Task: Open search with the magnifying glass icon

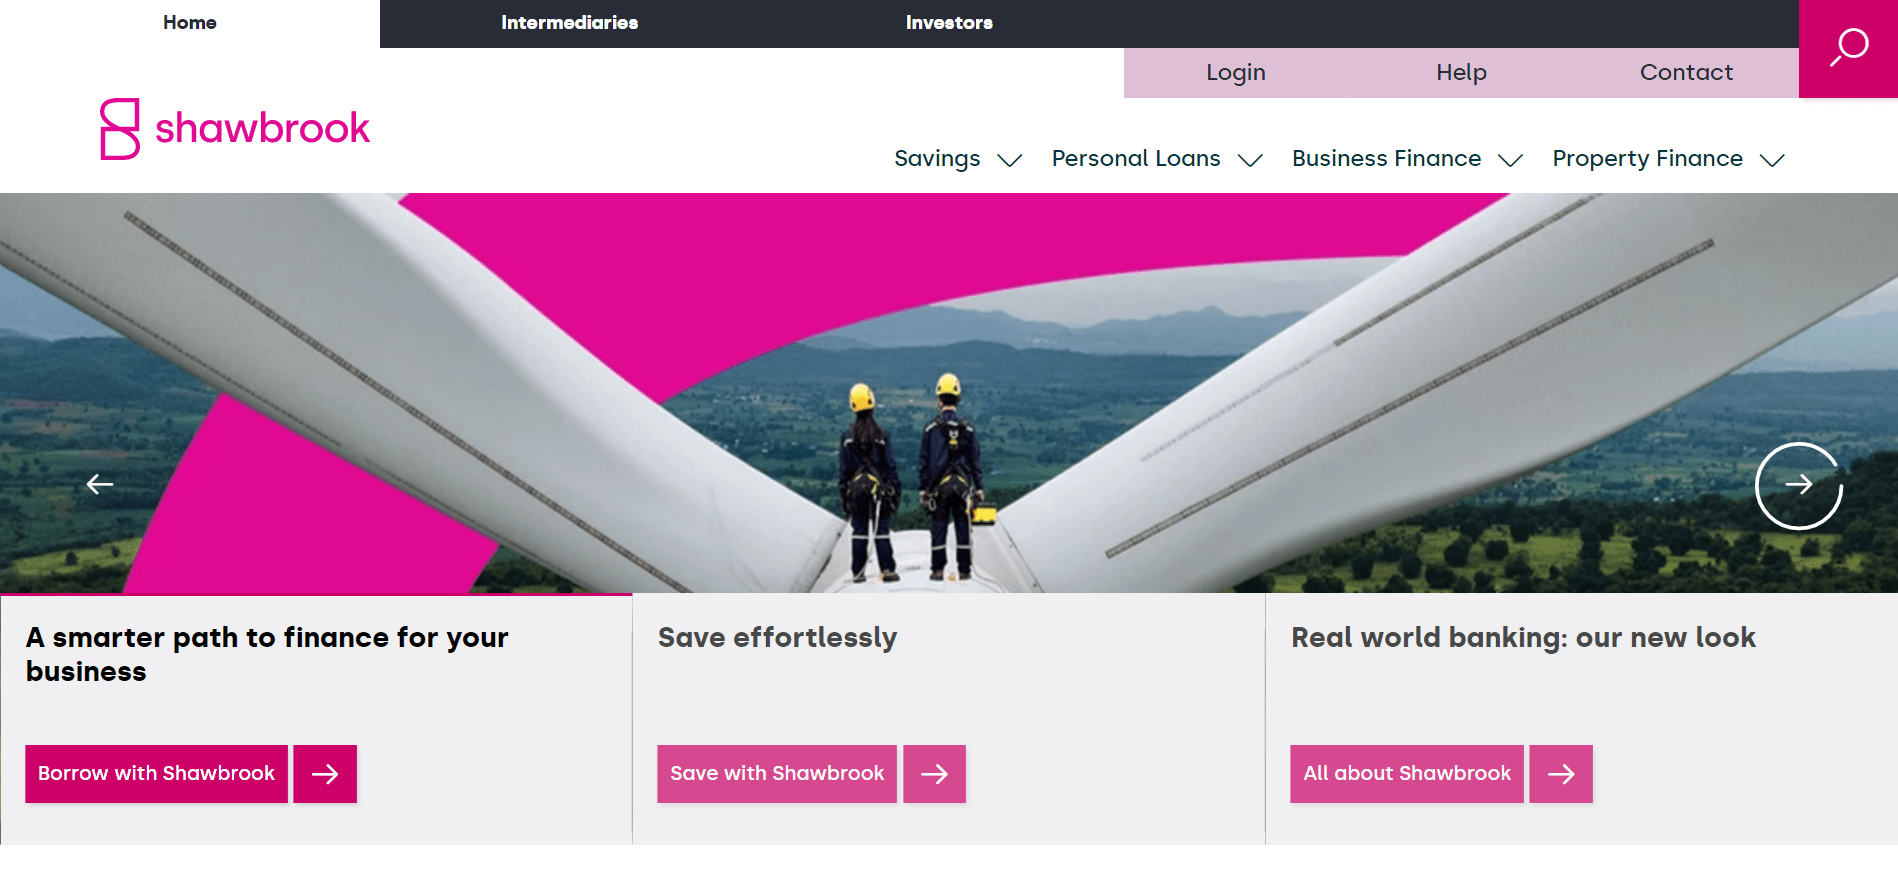Action: click(x=1848, y=47)
